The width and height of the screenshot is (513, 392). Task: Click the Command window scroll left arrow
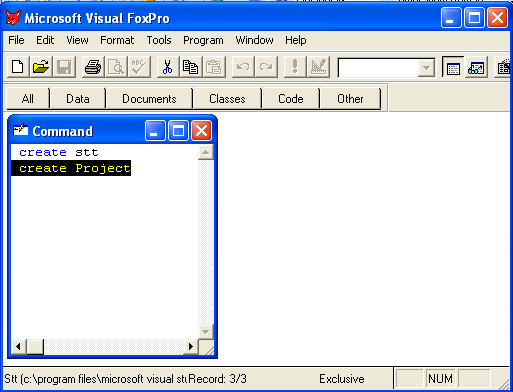(18, 347)
